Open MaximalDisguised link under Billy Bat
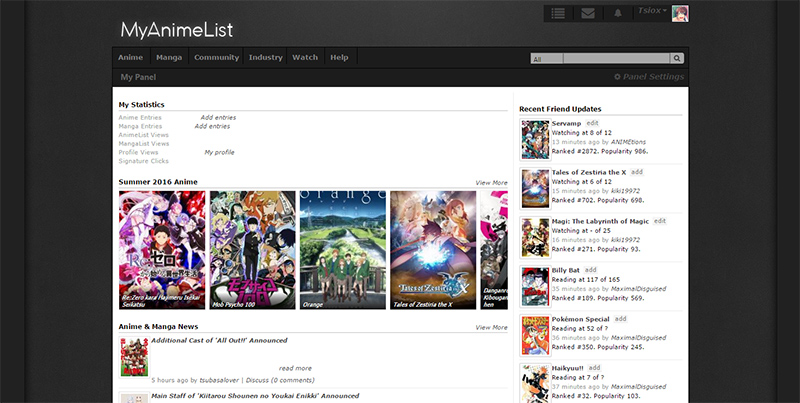The image size is (800, 403). pyautogui.click(x=638, y=289)
